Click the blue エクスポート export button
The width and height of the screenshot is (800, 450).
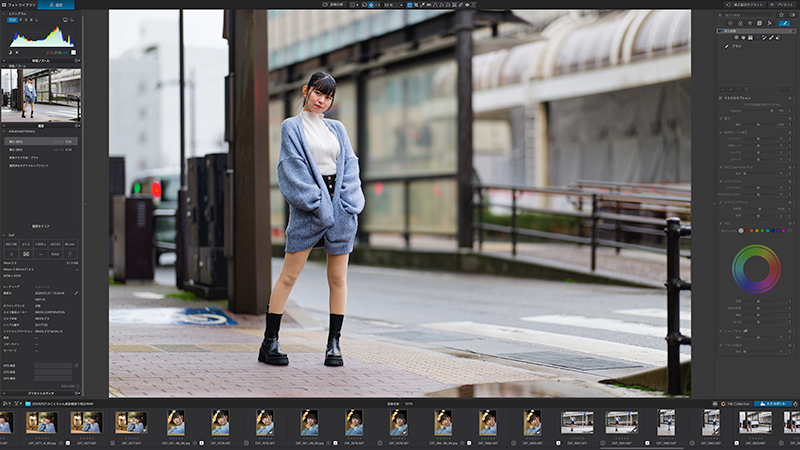773,404
